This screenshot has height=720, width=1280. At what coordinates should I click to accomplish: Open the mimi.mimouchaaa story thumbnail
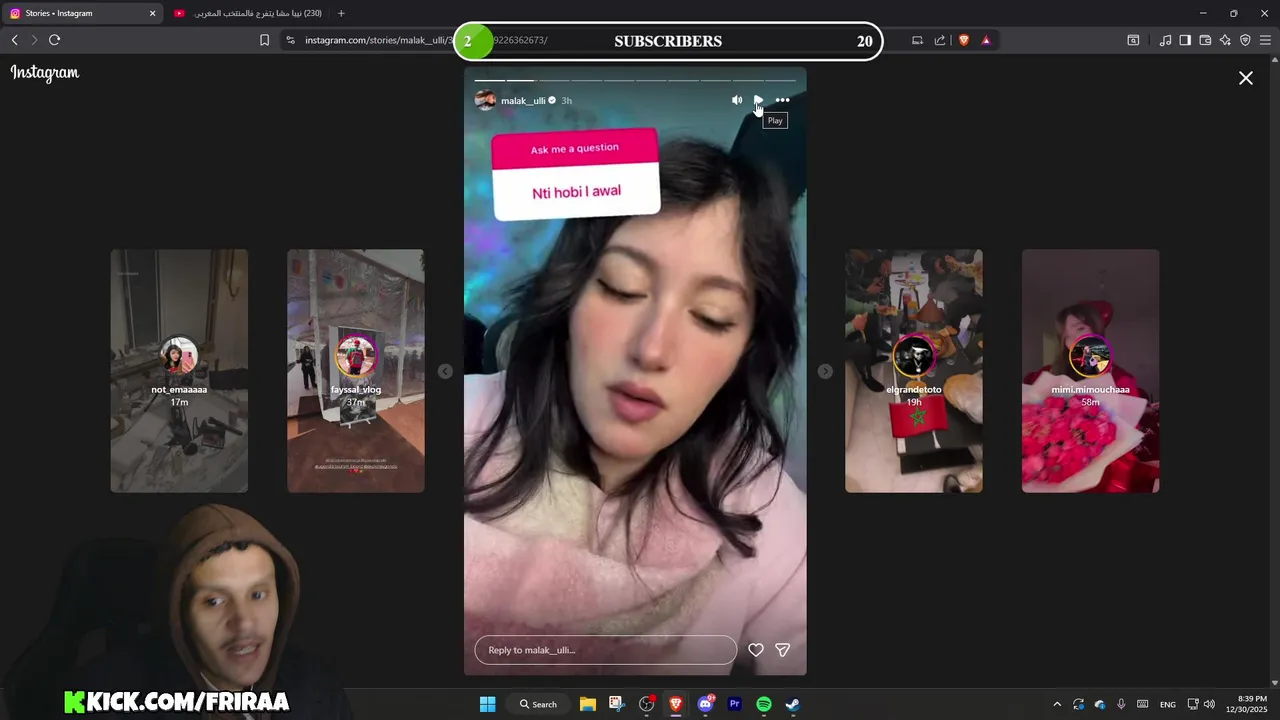tap(1091, 371)
